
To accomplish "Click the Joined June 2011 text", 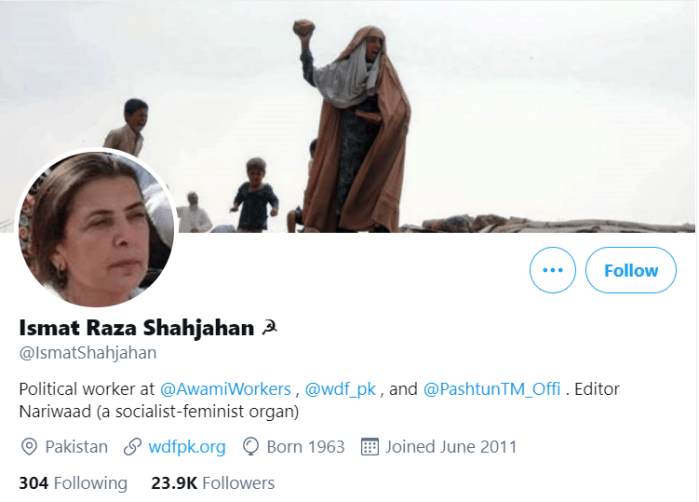I will (451, 447).
